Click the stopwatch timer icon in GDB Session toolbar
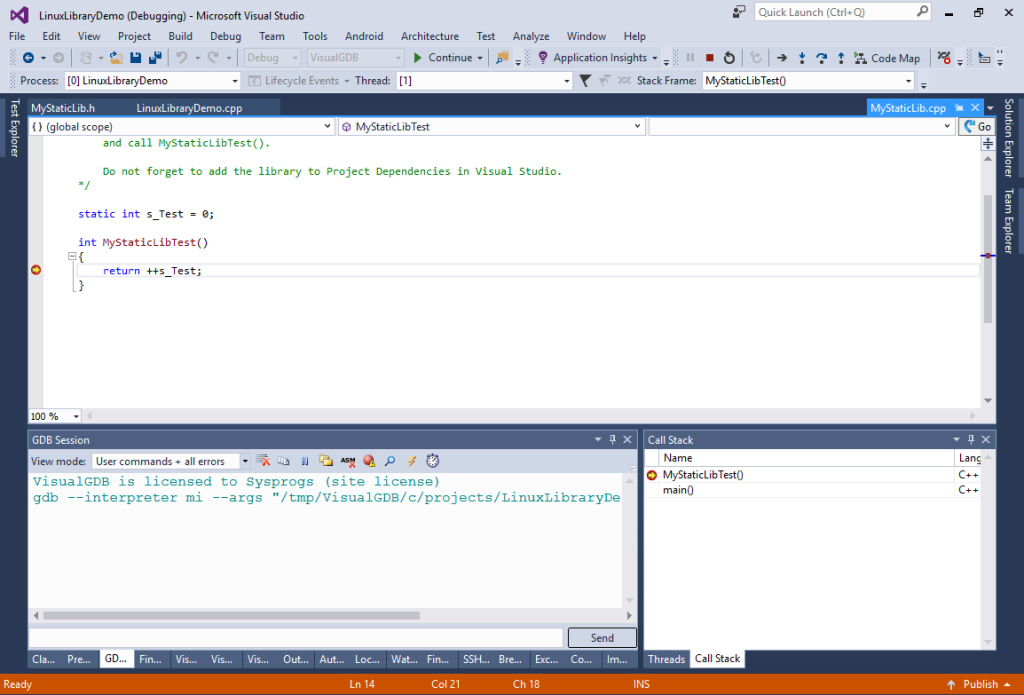The image size is (1024, 695). pyautogui.click(x=432, y=461)
